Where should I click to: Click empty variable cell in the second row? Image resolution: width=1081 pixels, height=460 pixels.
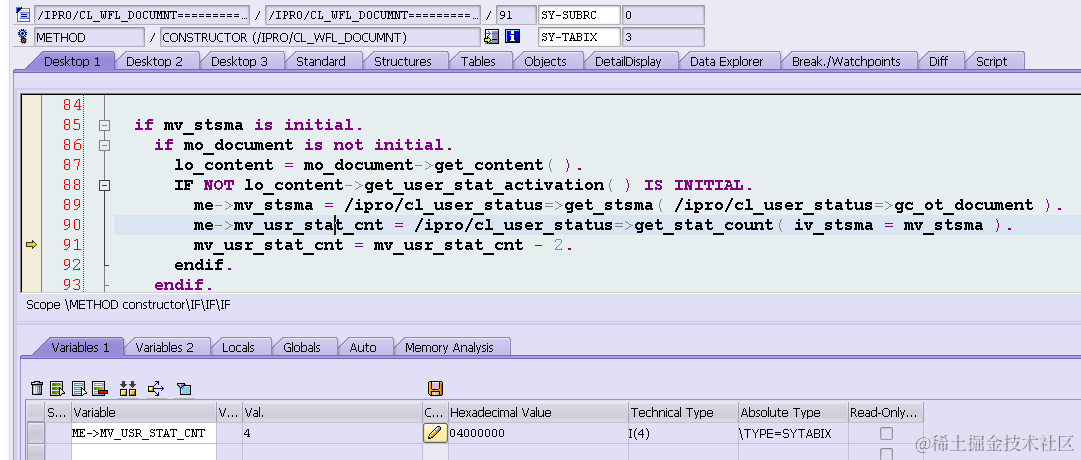144,452
